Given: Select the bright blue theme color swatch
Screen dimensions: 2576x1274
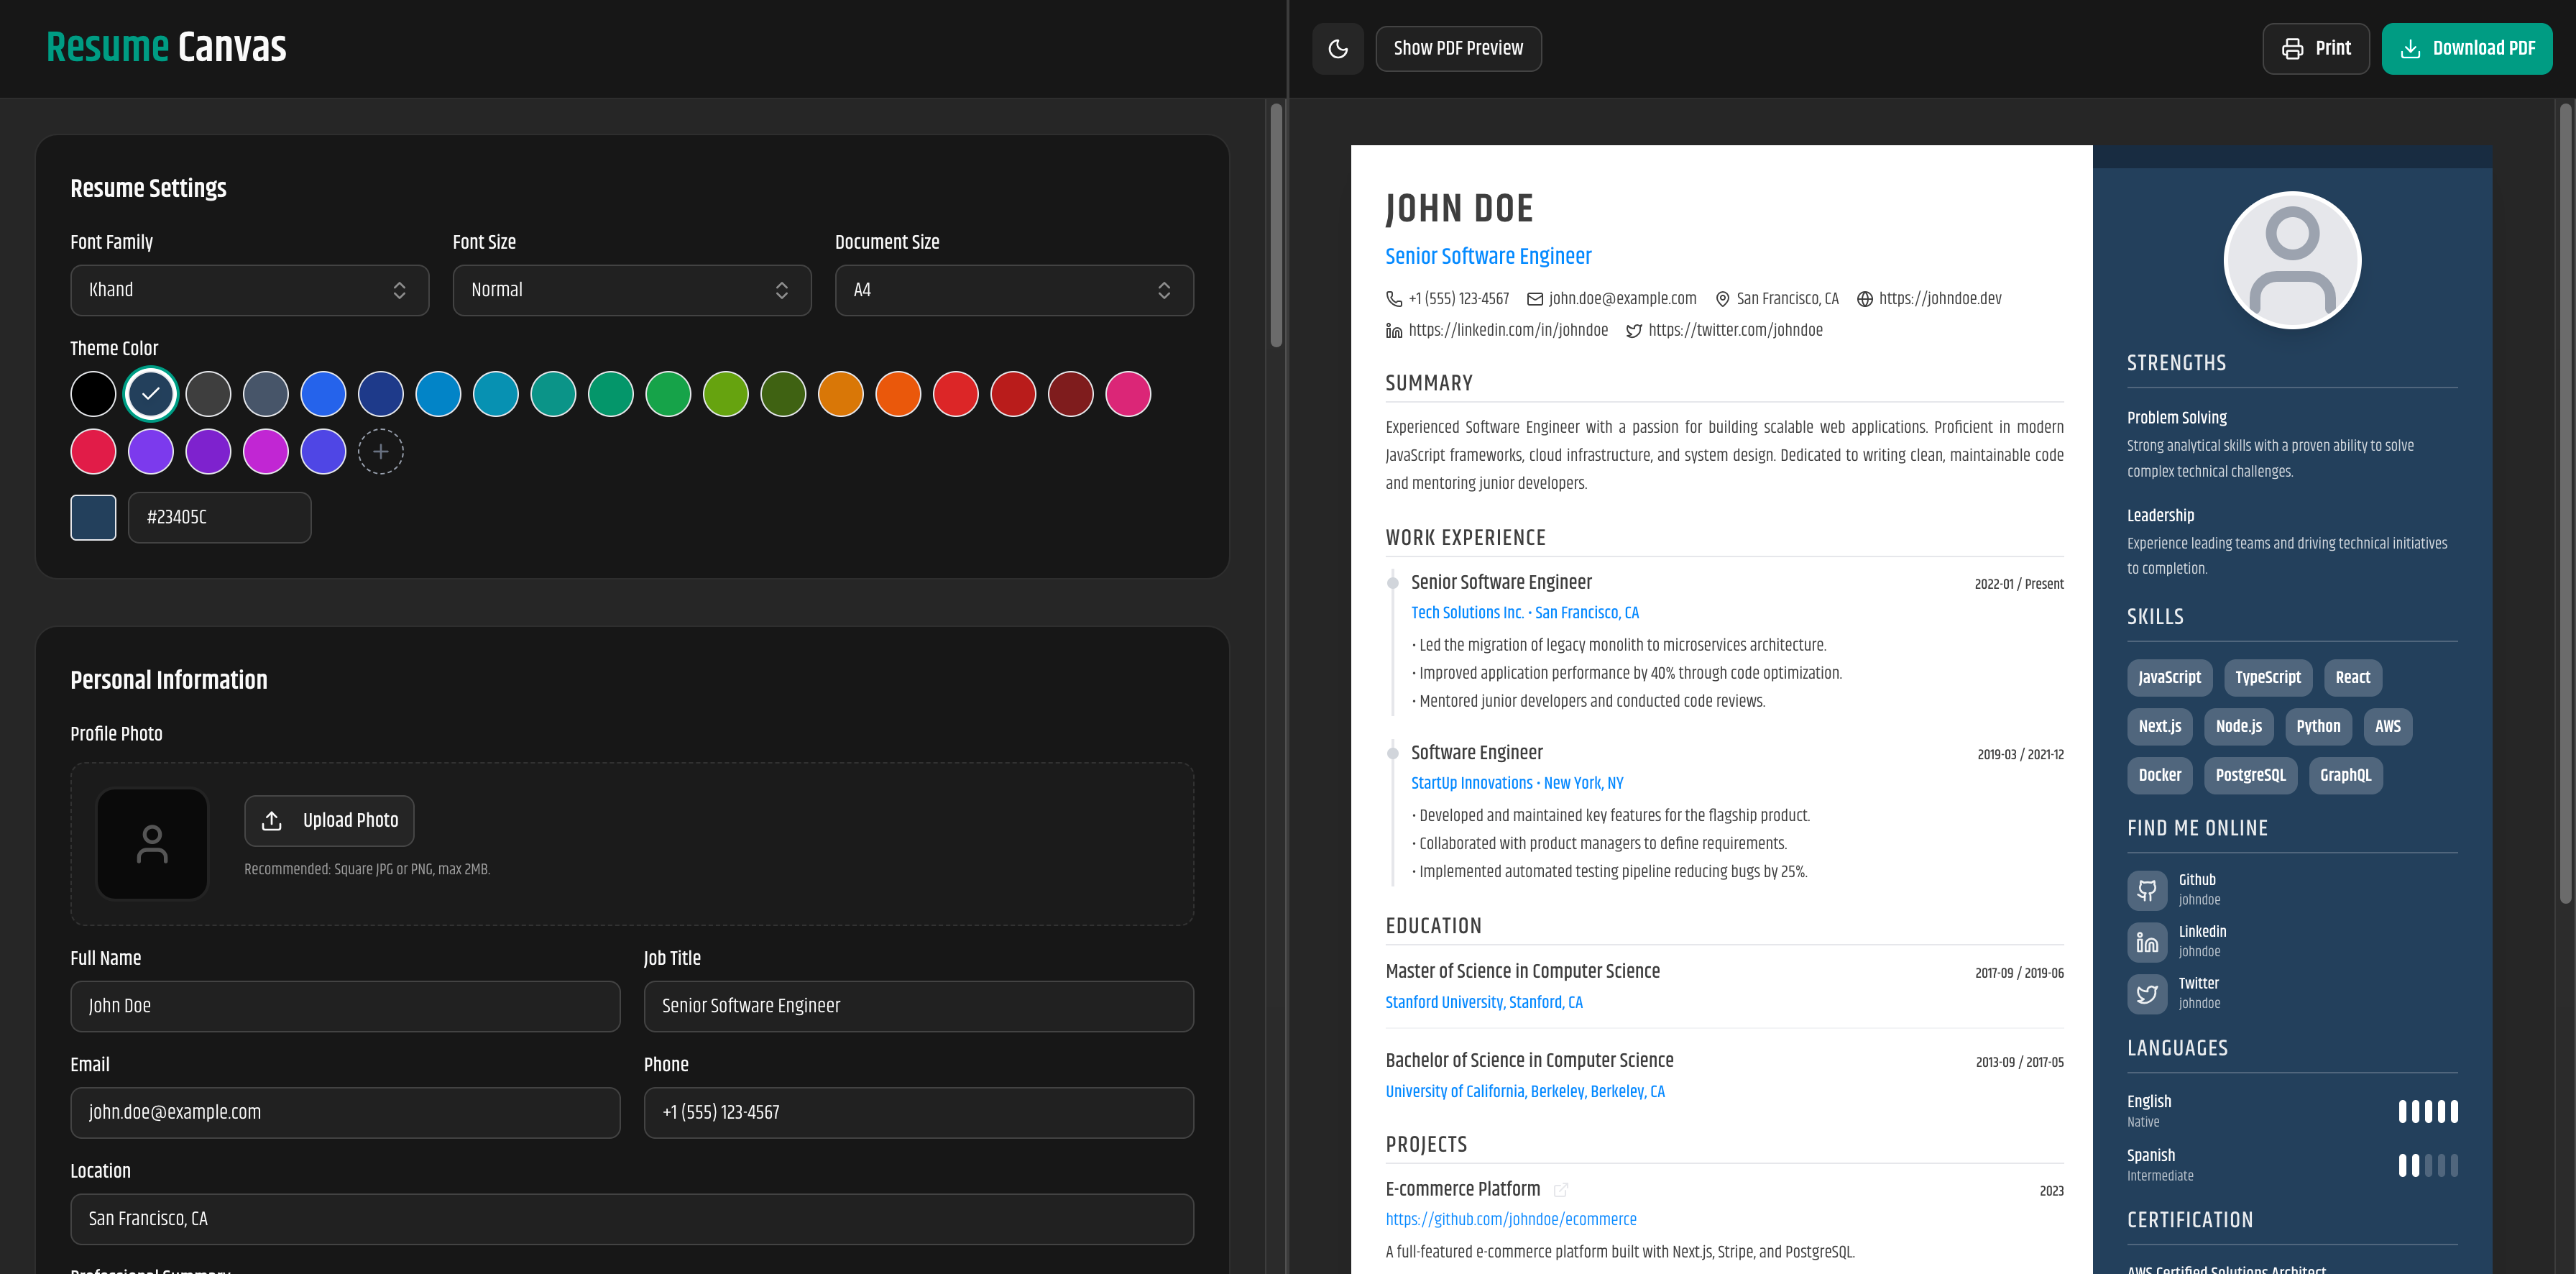Looking at the screenshot, I should coord(323,394).
